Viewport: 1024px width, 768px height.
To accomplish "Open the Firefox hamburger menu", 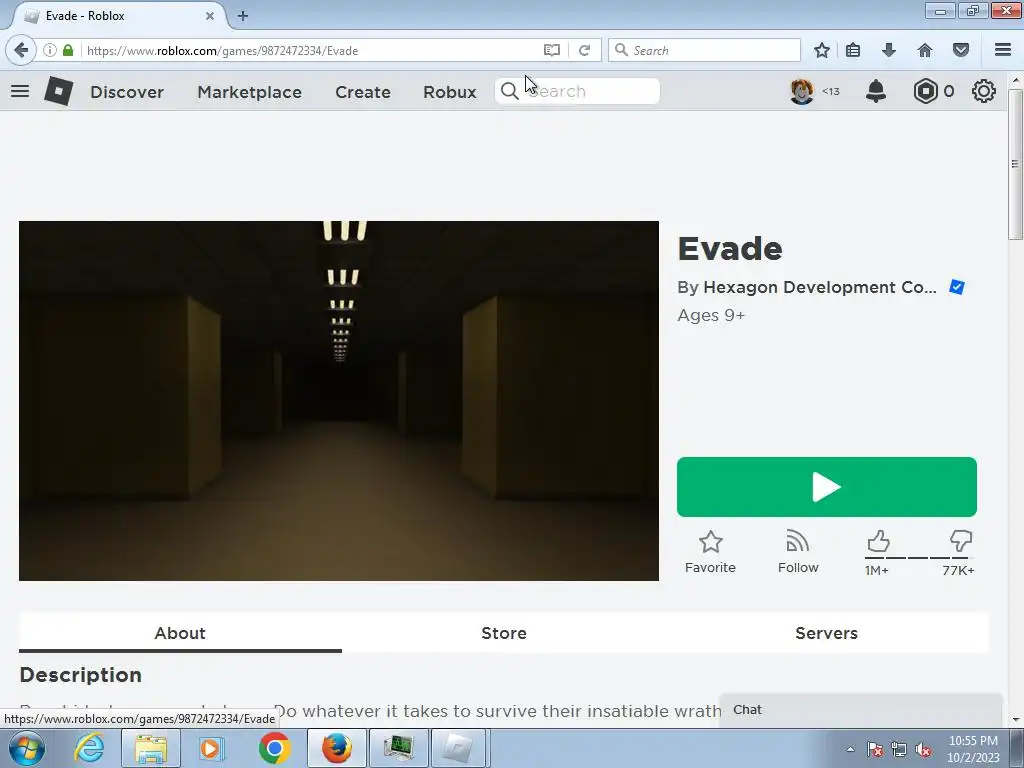I will click(x=1003, y=50).
